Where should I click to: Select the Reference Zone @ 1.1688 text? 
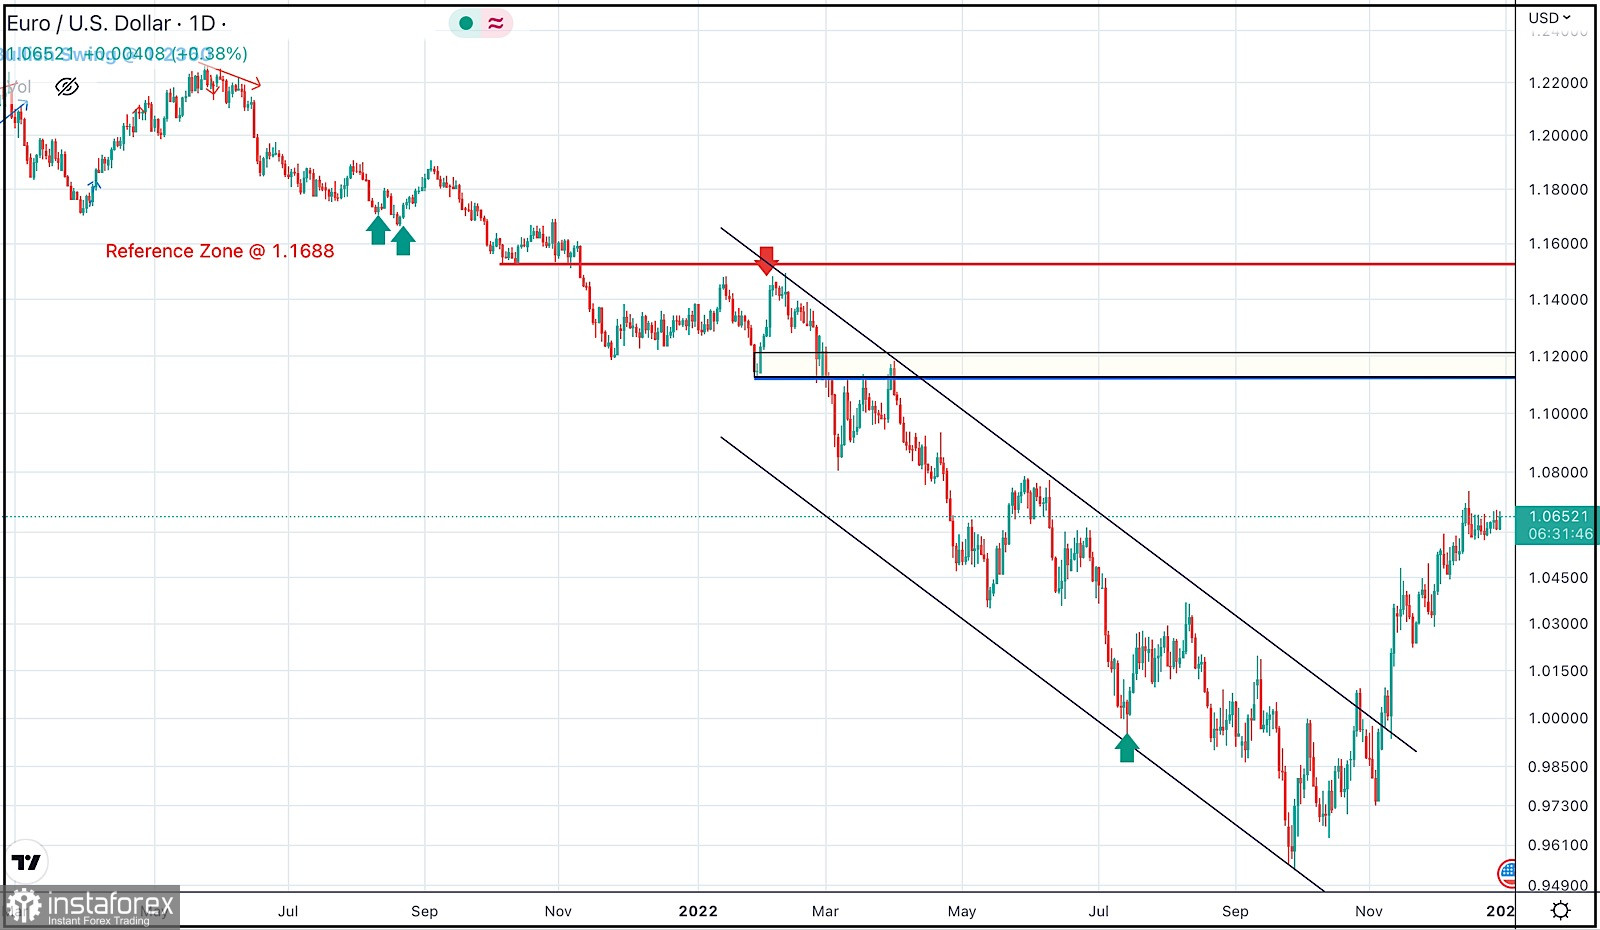(x=220, y=251)
